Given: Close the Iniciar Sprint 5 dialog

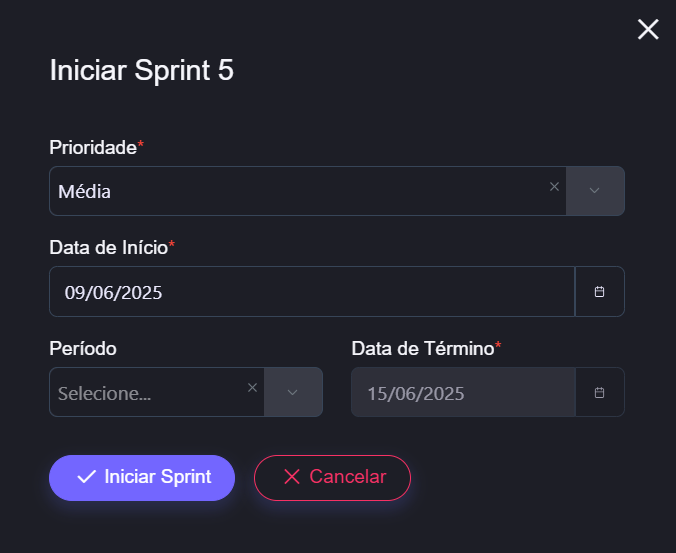Looking at the screenshot, I should coord(648,29).
